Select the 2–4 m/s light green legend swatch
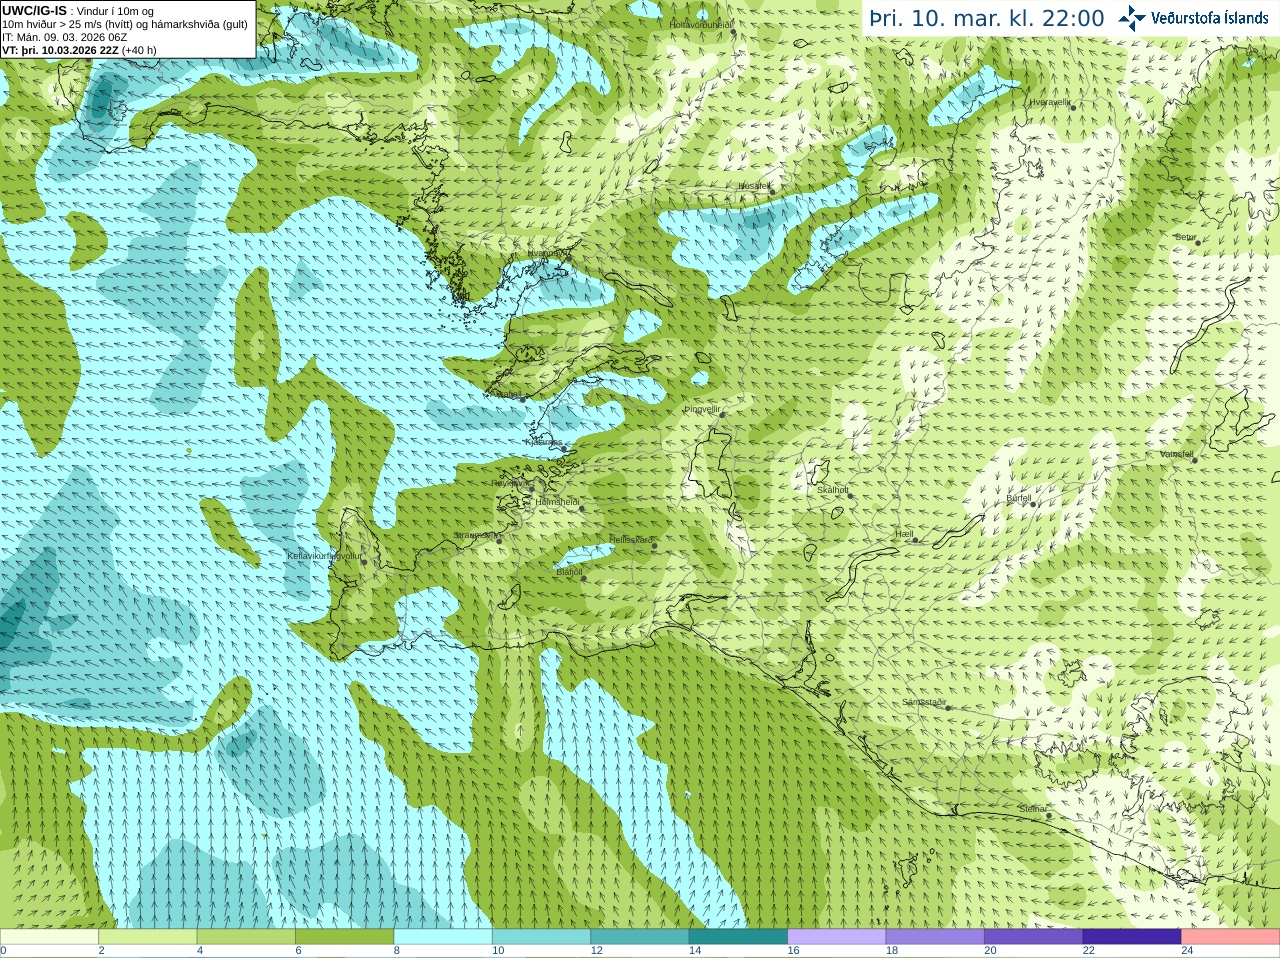 coord(147,937)
